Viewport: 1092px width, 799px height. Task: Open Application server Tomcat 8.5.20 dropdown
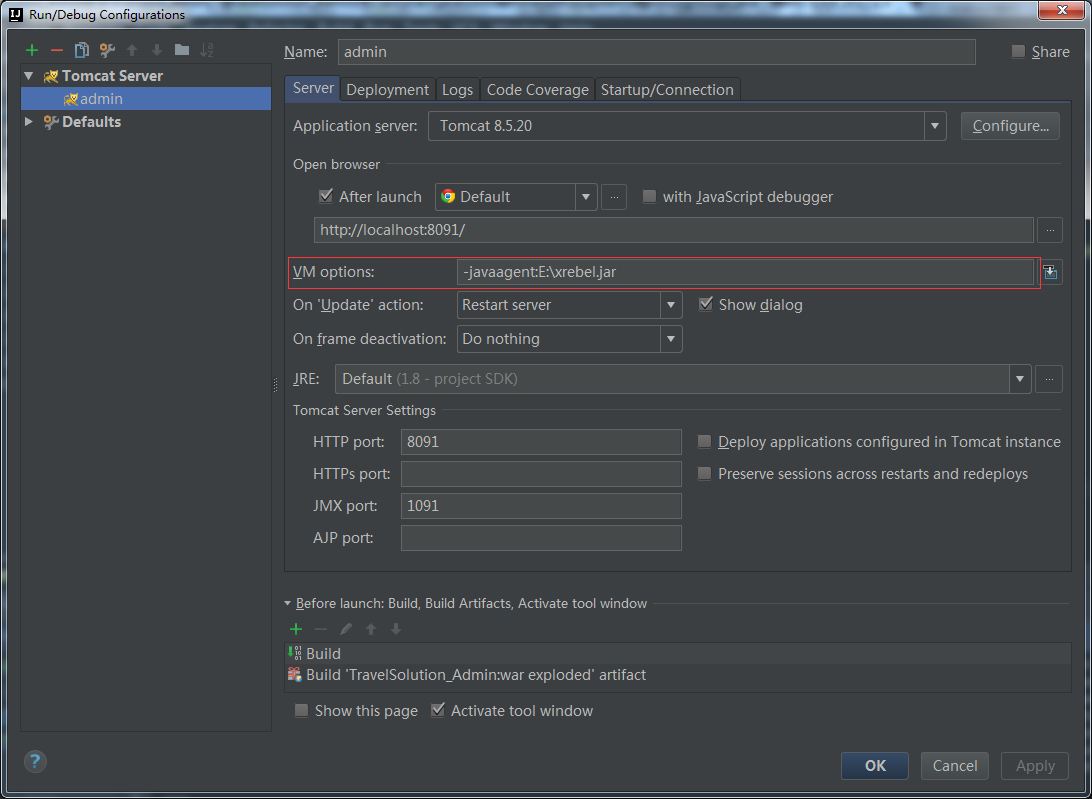(x=687, y=126)
